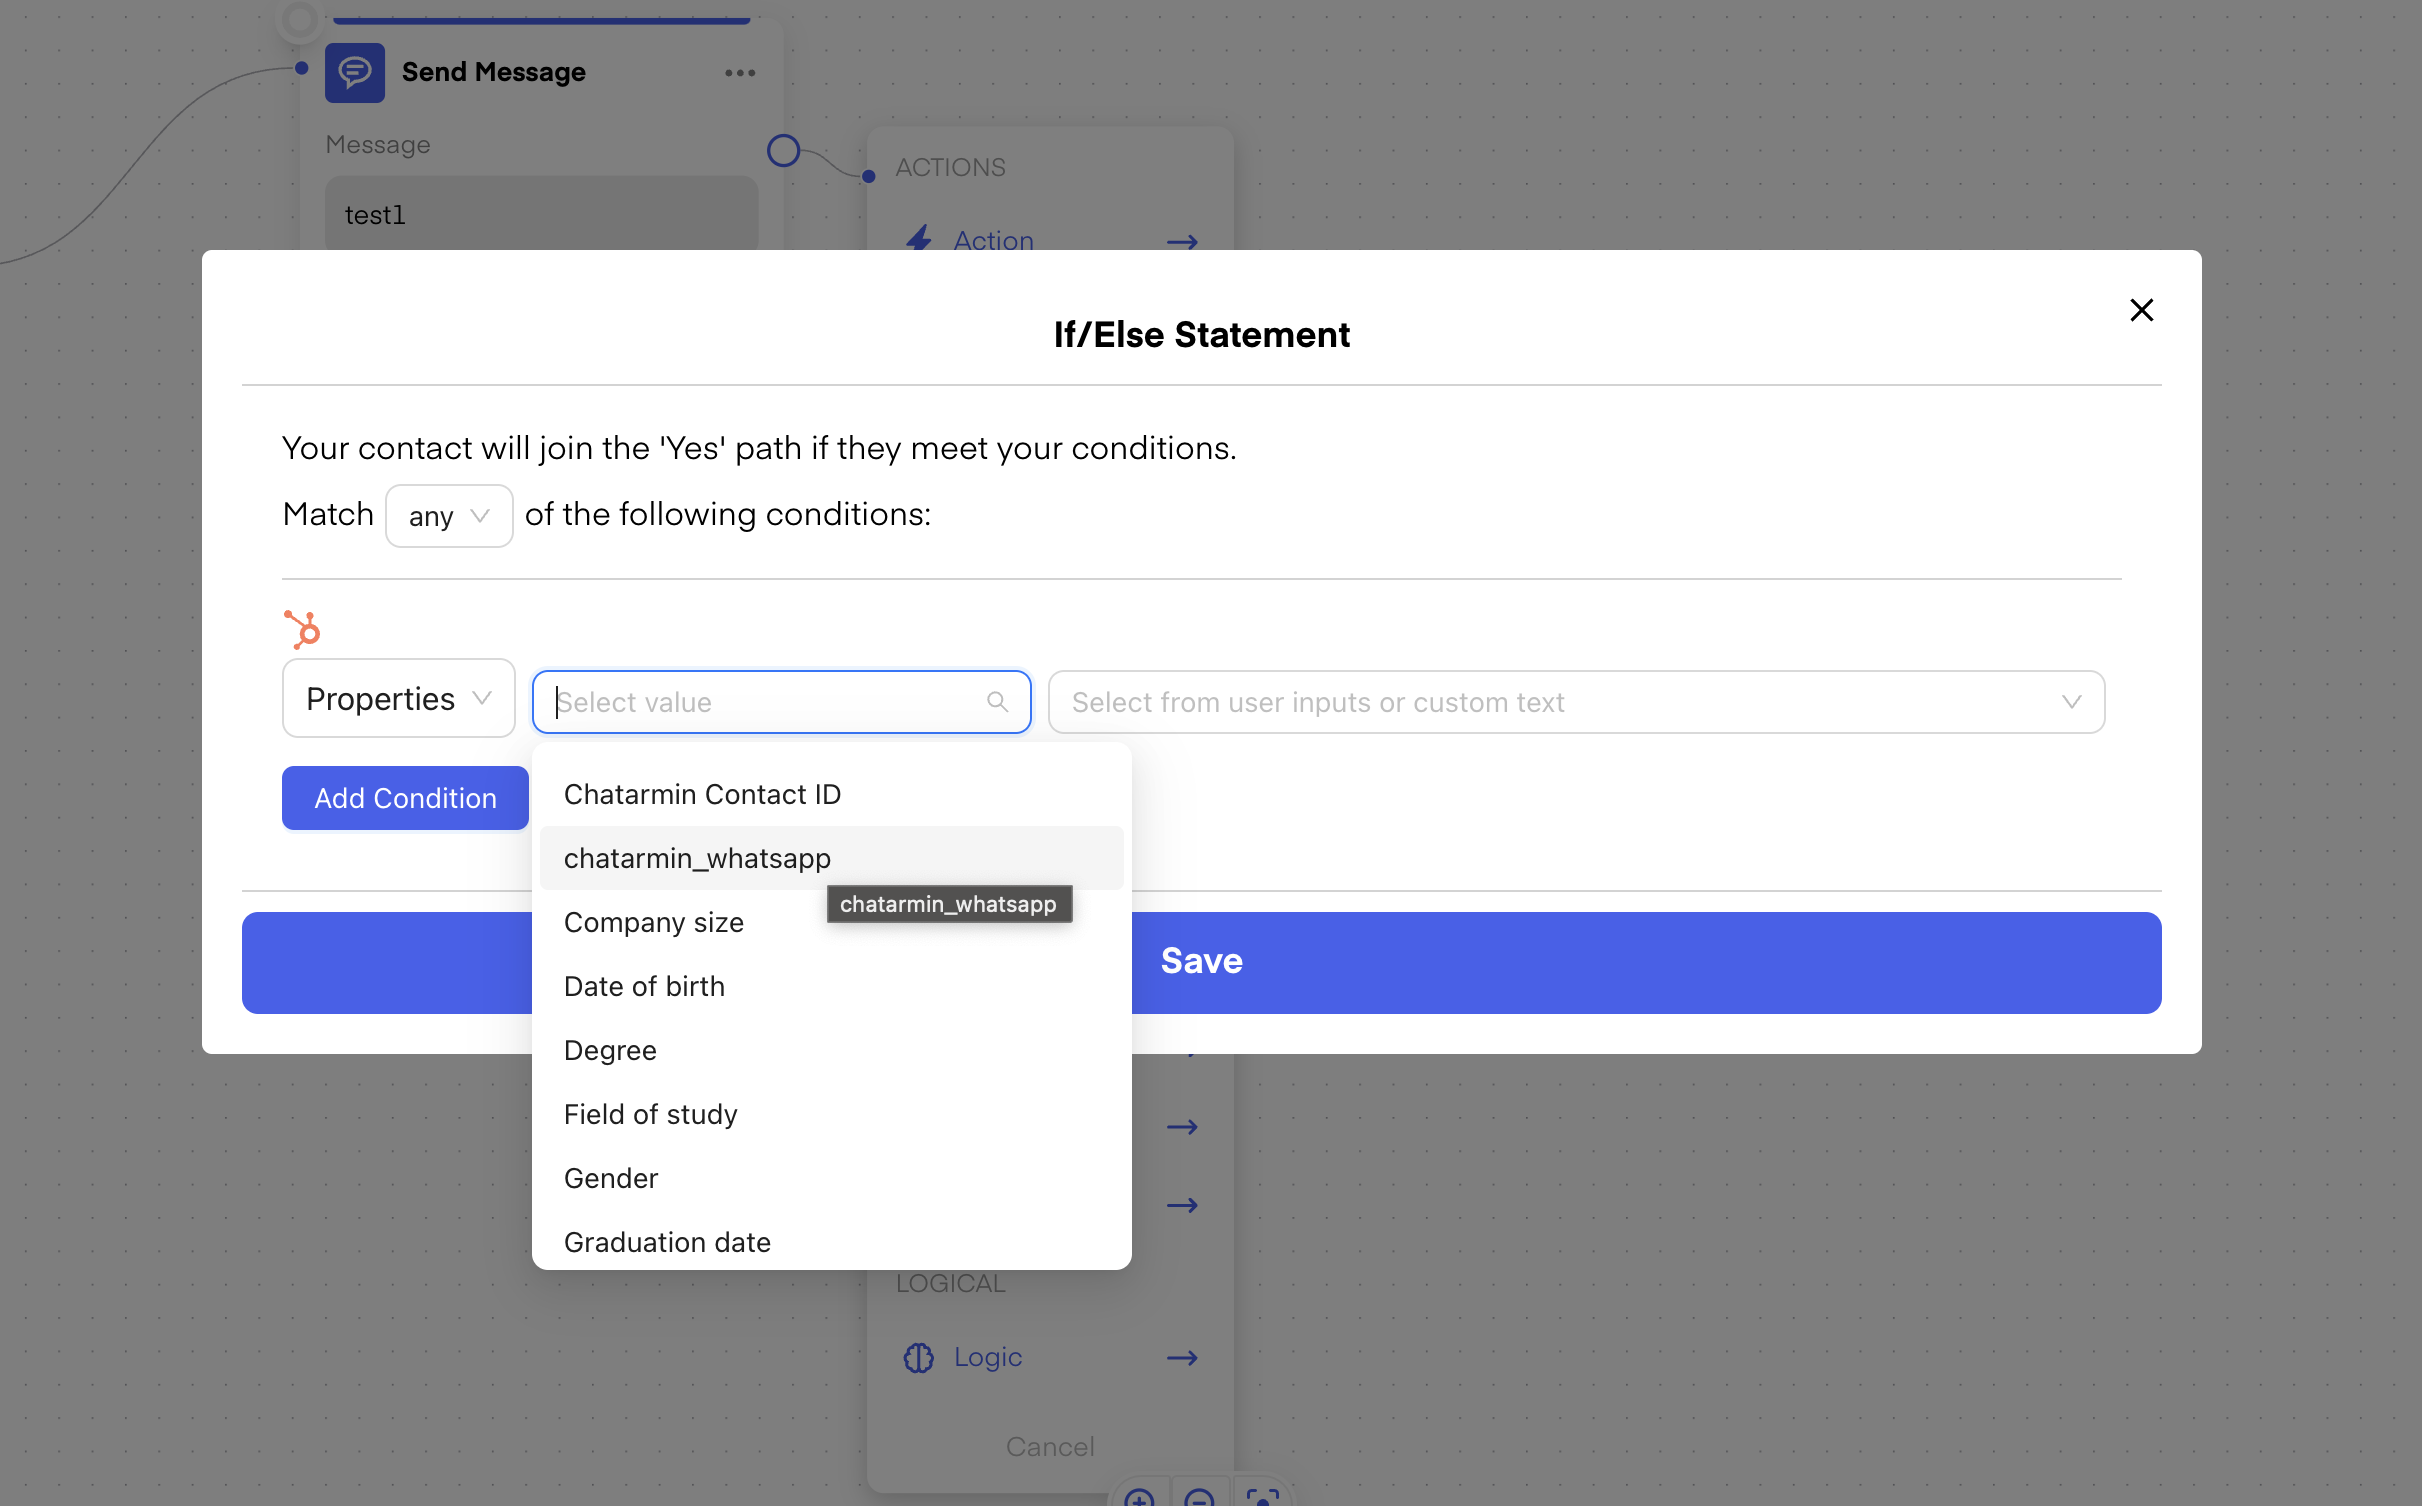Screen dimensions: 2422x1506
Task: Click the zoom out canvas icon
Action: [x=1199, y=1497]
